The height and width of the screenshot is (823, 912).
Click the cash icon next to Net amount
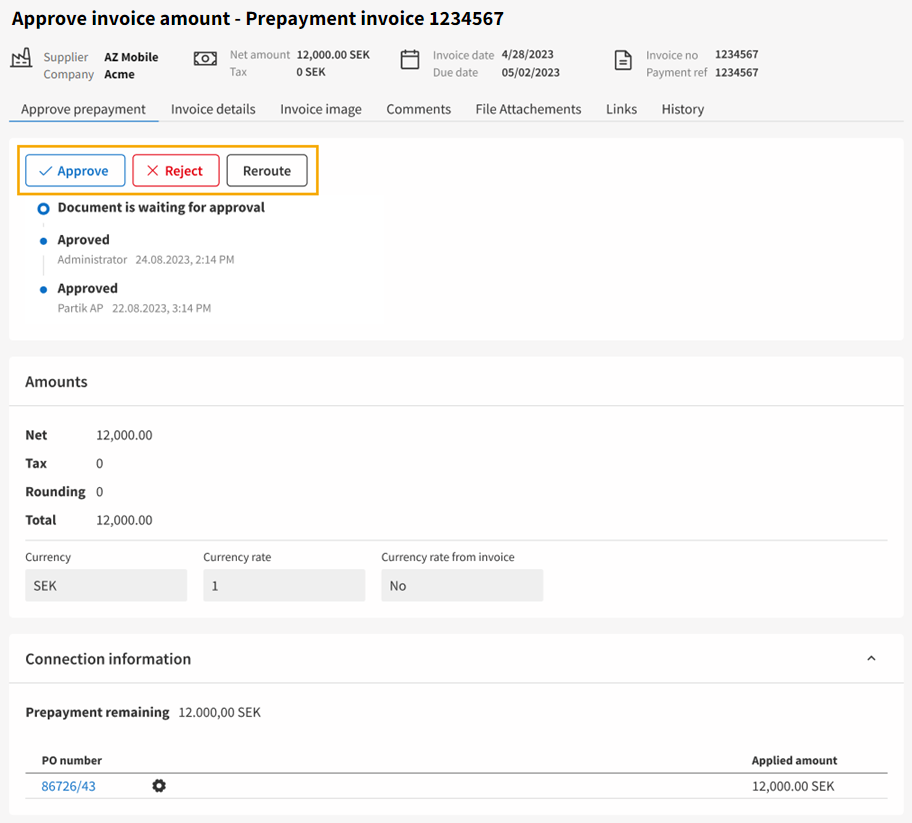tap(205, 60)
